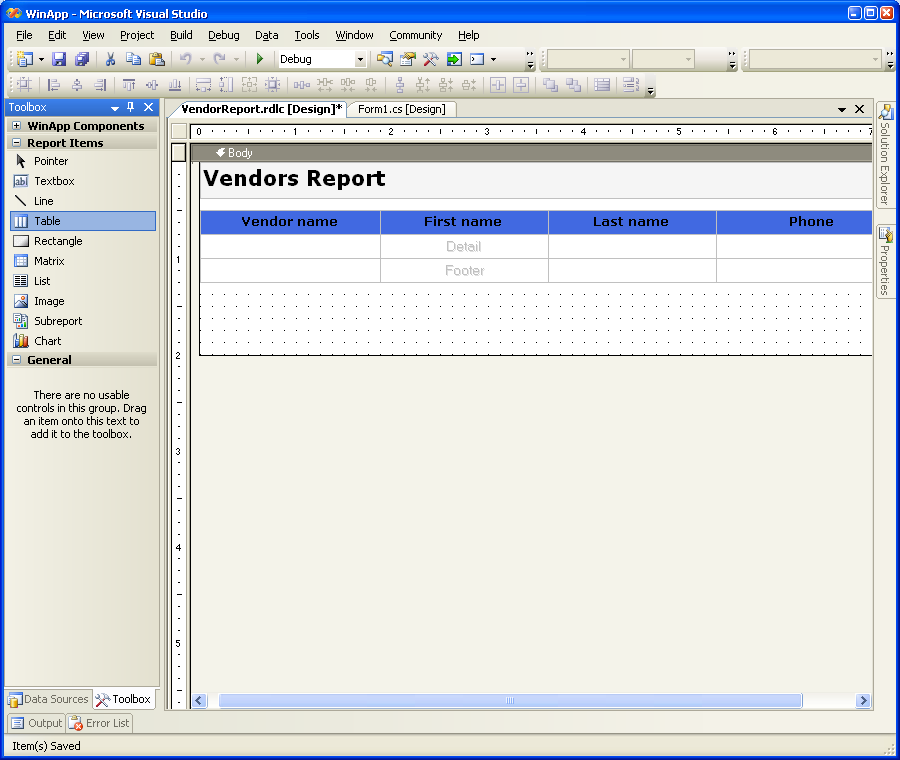Toggle the Toolbox auto-hide pin
900x760 pixels.
[x=131, y=107]
